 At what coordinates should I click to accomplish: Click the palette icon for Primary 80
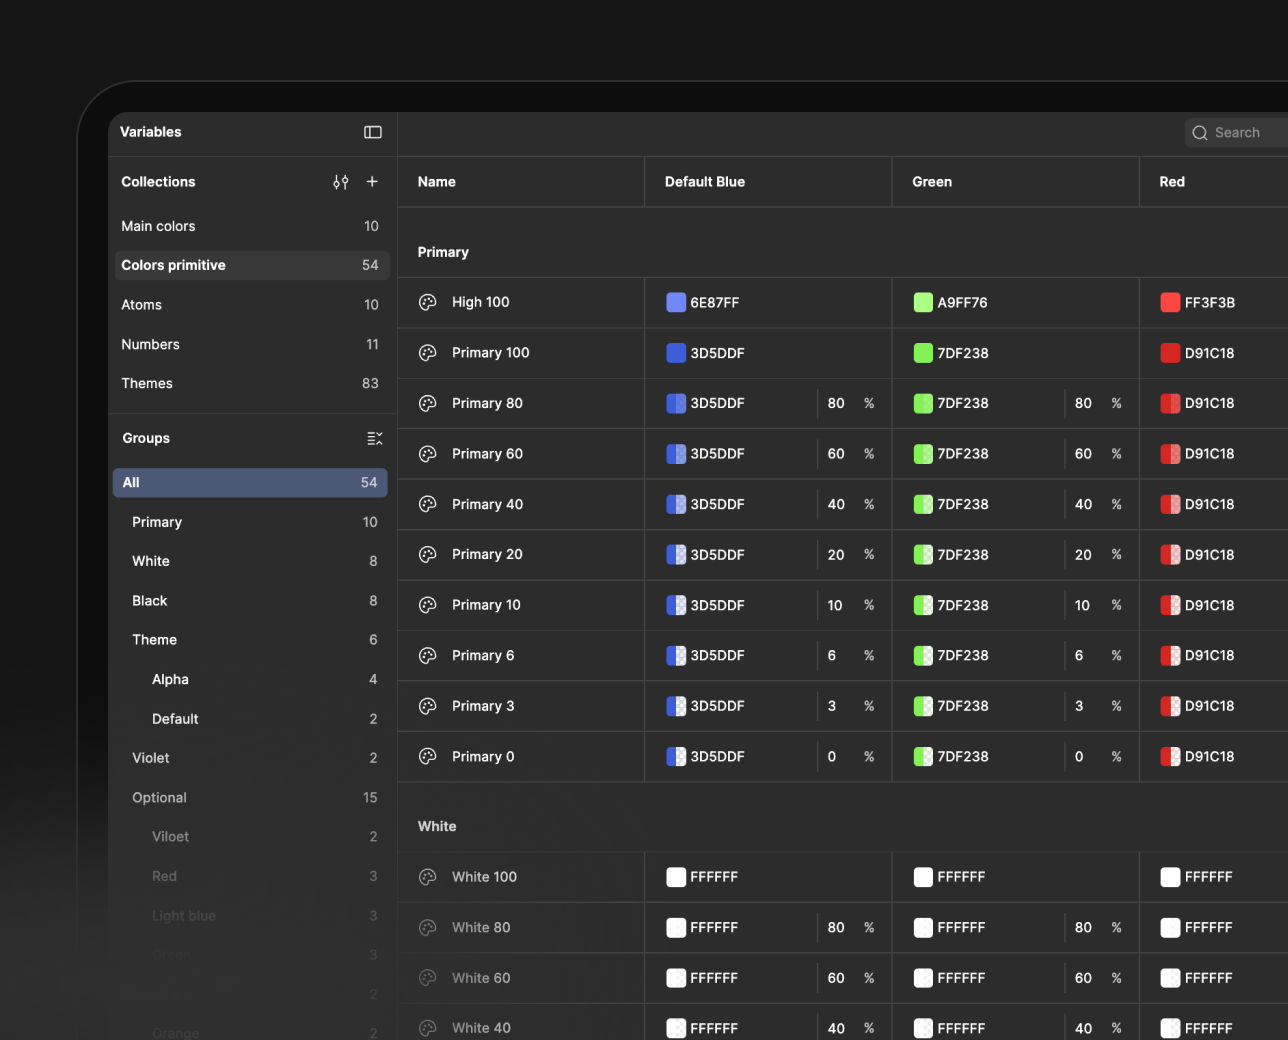coord(428,403)
